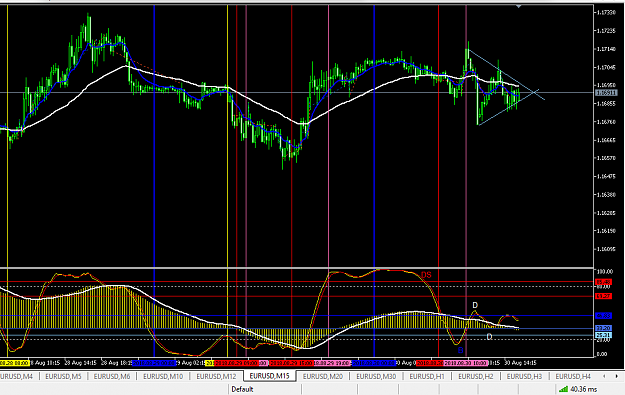The image size is (625, 395).
Task: Select triangle pattern apex where trendlines cross
Action: coord(534,93)
